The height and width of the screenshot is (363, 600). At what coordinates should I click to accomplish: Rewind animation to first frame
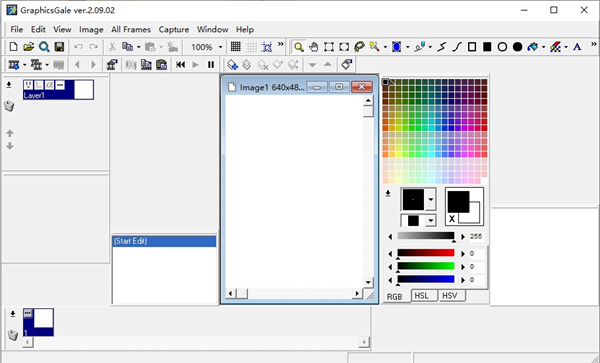pyautogui.click(x=180, y=65)
